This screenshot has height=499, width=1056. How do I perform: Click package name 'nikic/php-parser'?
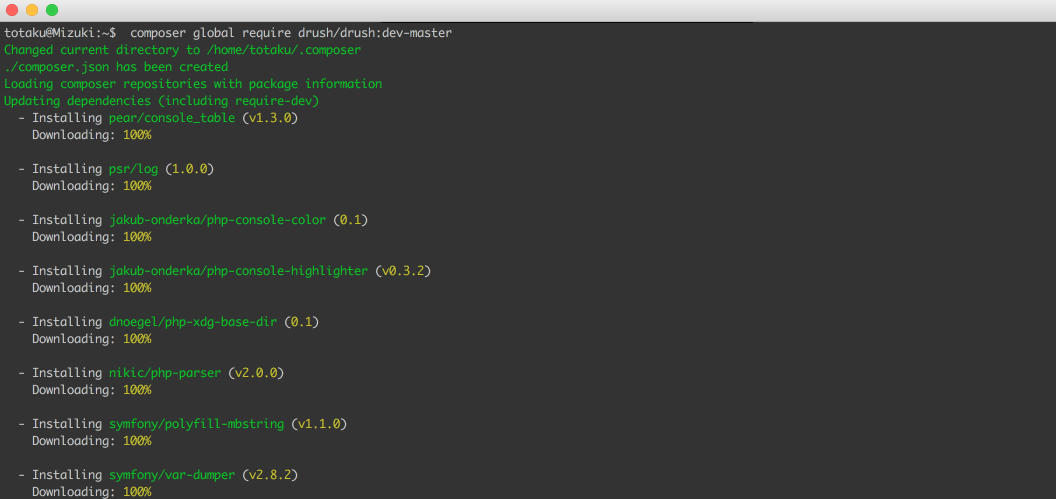coord(165,373)
